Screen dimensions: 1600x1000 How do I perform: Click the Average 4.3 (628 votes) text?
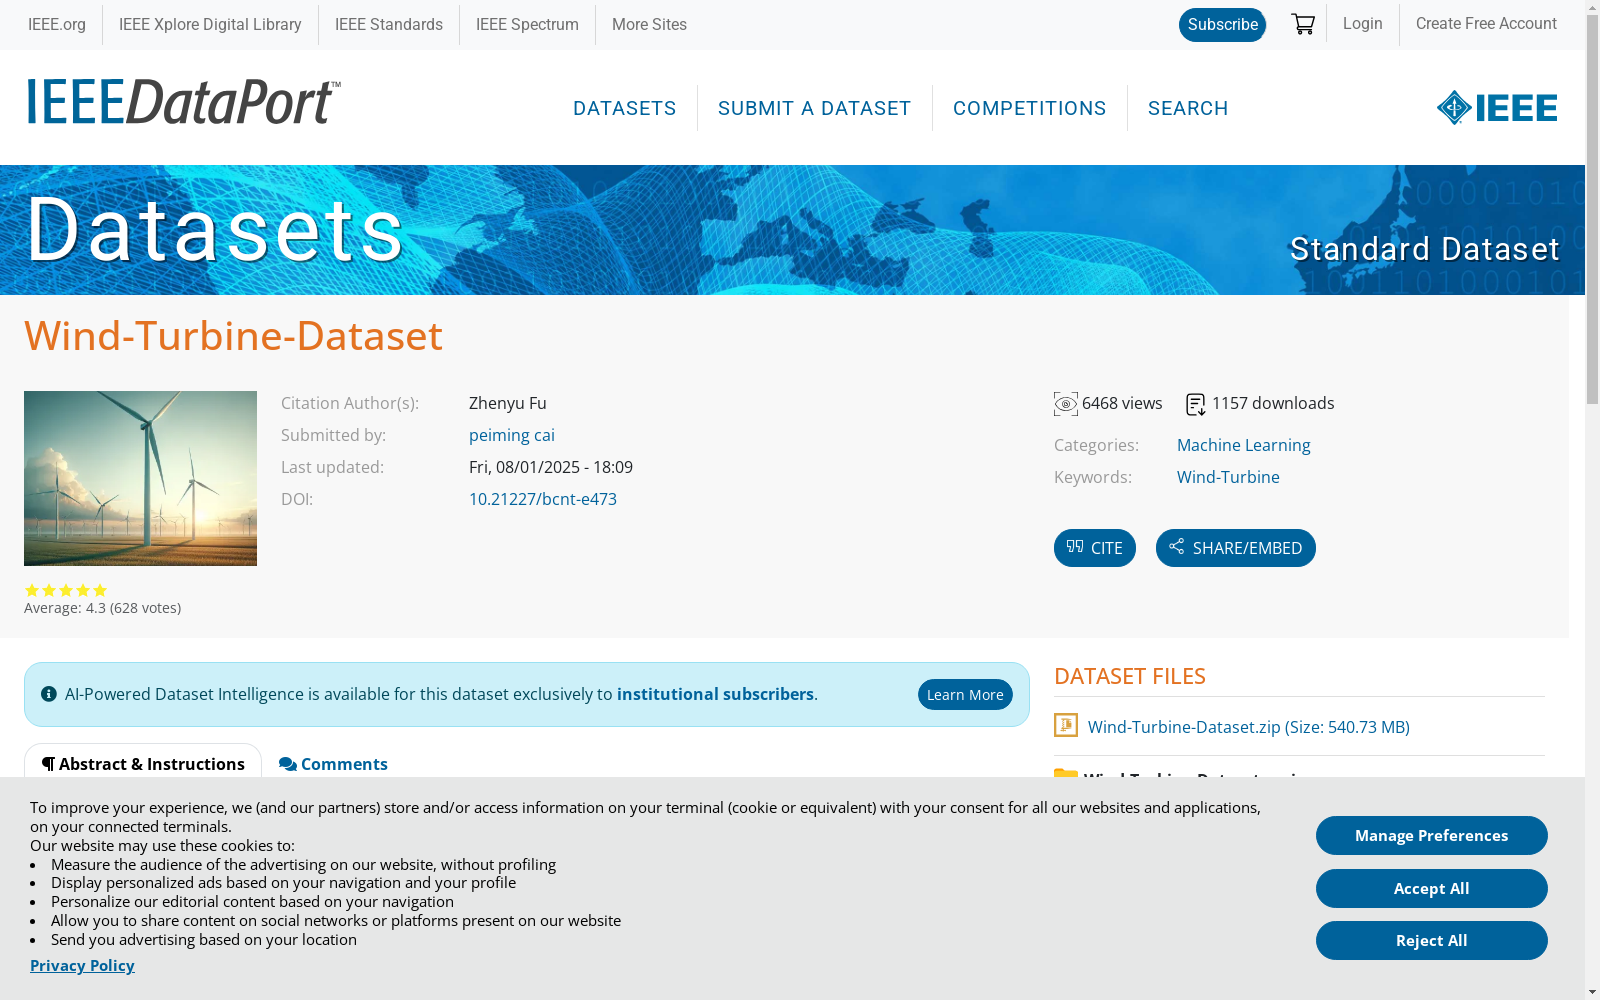point(103,608)
